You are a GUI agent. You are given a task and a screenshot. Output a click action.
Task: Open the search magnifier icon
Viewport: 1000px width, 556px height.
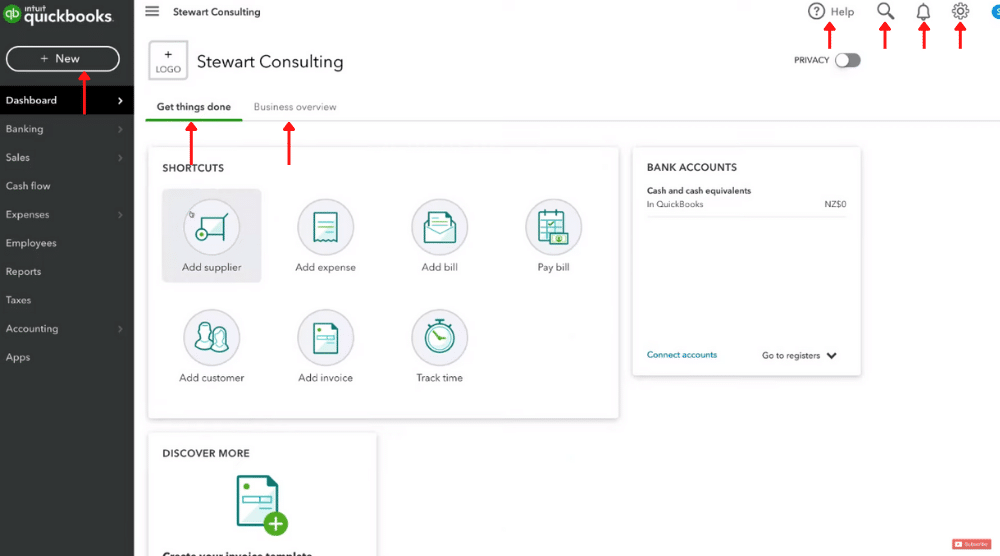[885, 11]
